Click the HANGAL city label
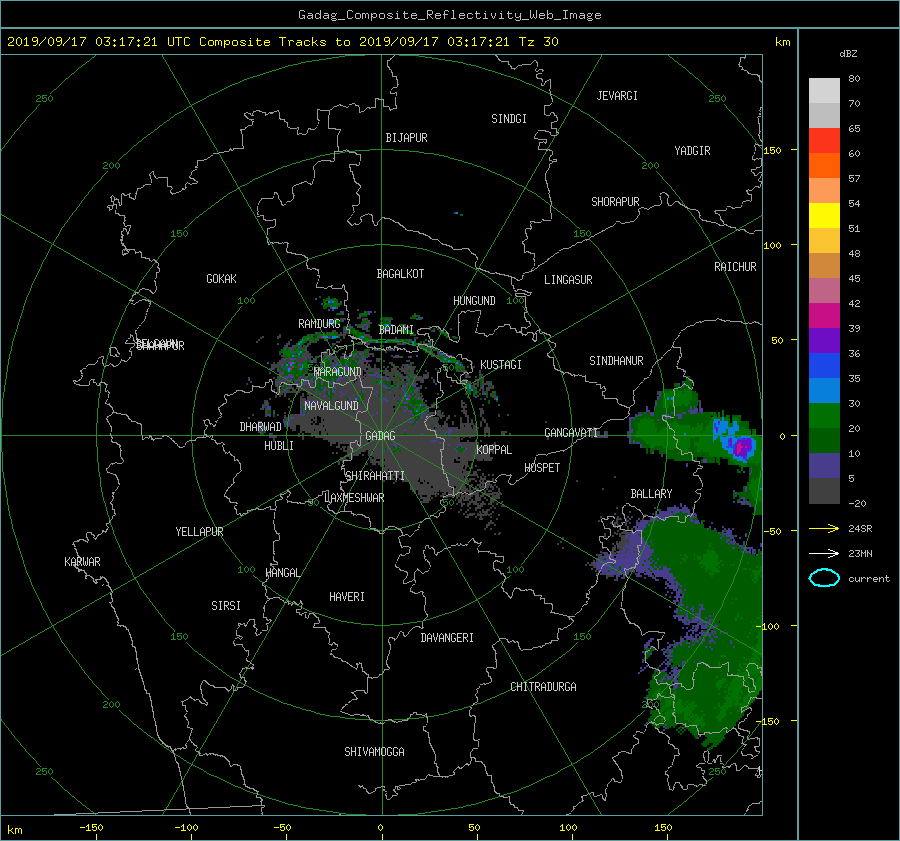Viewport: 900px width, 841px height. pos(282,573)
